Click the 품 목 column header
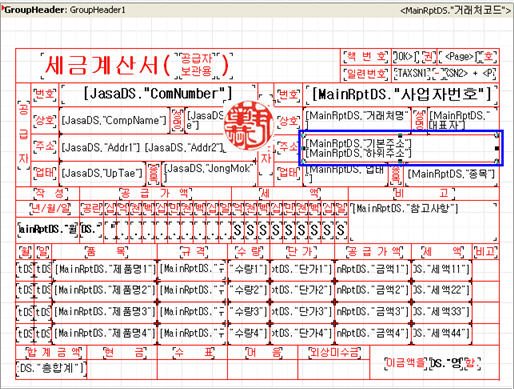Image resolution: width=514 pixels, height=389 pixels. pyautogui.click(x=106, y=251)
